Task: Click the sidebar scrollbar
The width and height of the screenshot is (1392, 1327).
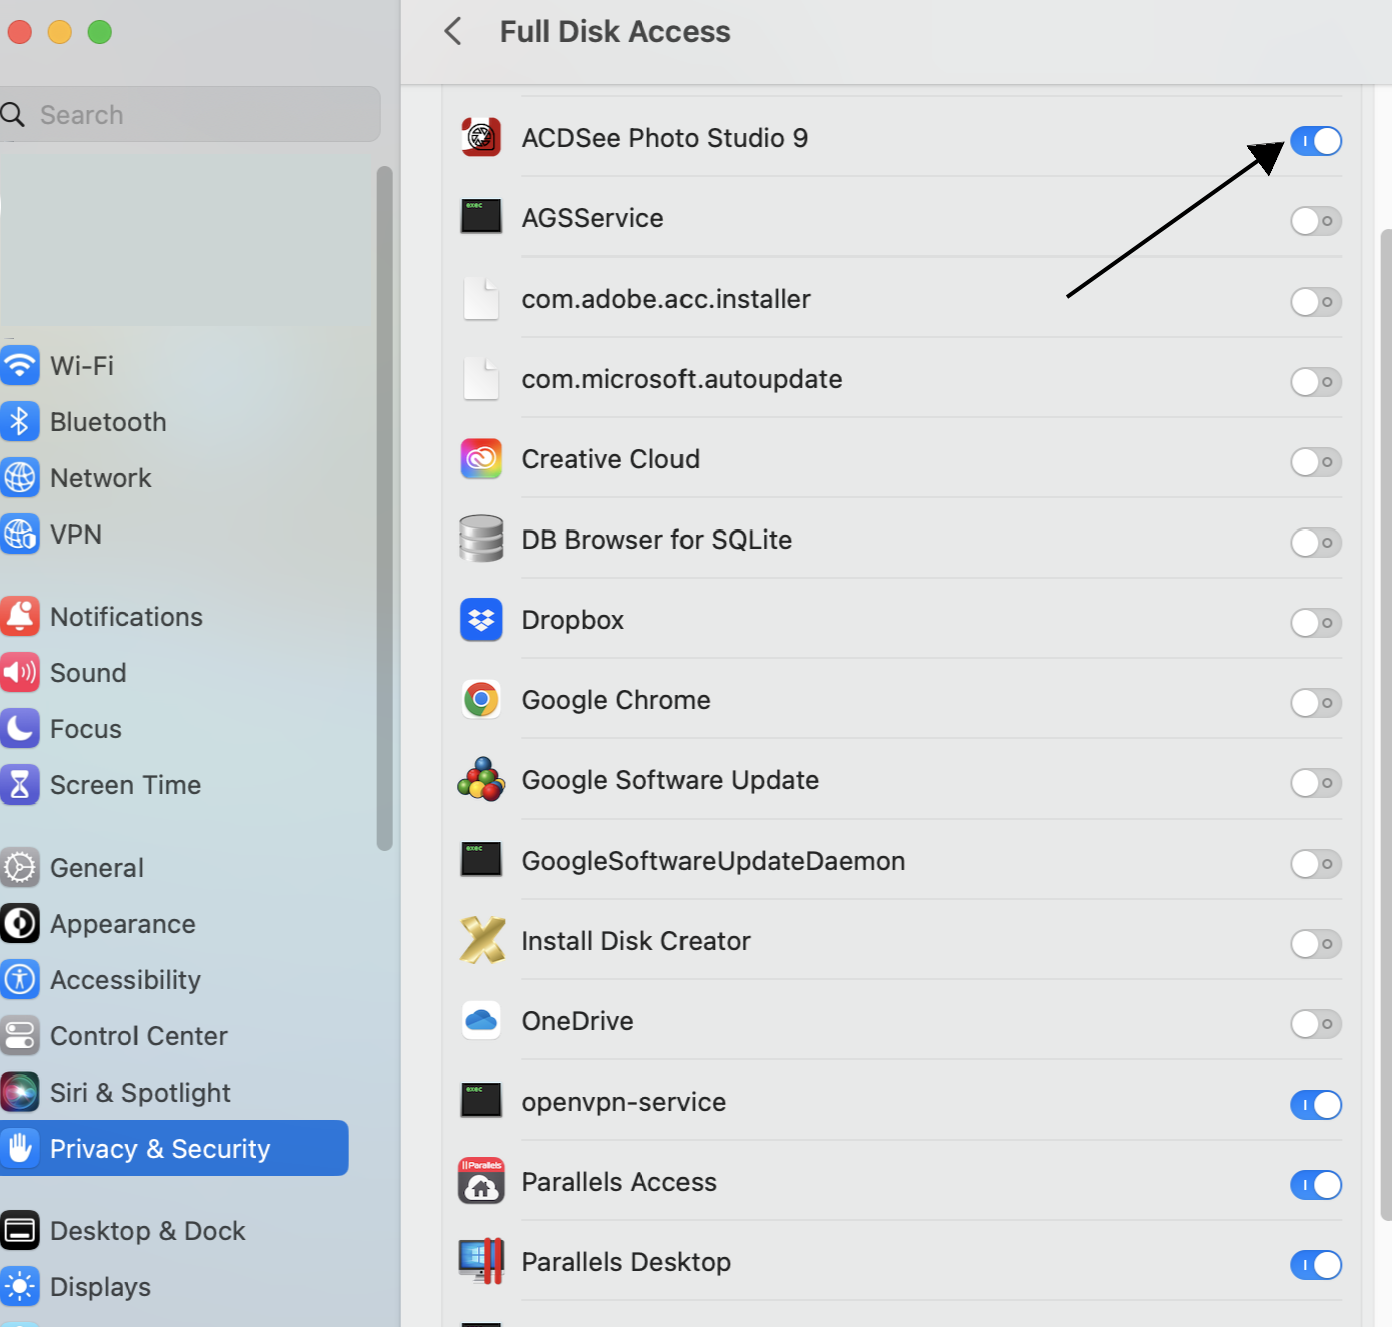Action: tap(384, 508)
